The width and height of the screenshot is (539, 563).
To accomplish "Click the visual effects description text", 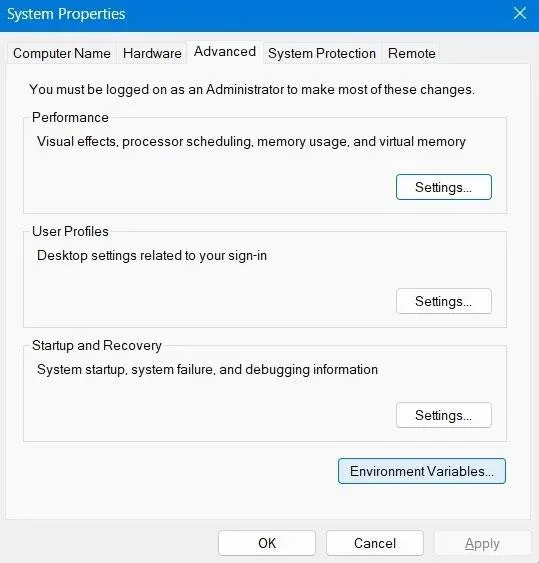I will click(251, 141).
